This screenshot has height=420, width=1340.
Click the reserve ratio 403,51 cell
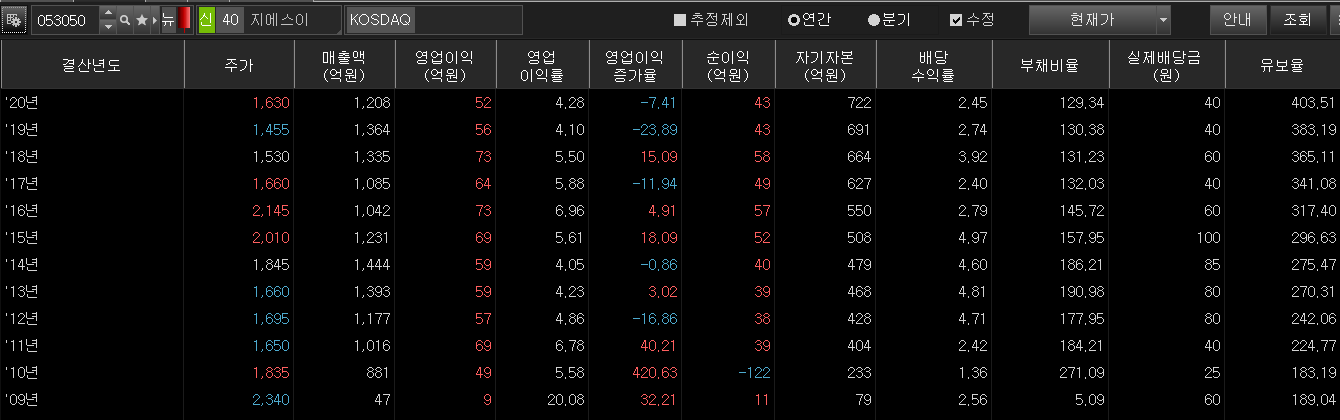click(x=1313, y=102)
